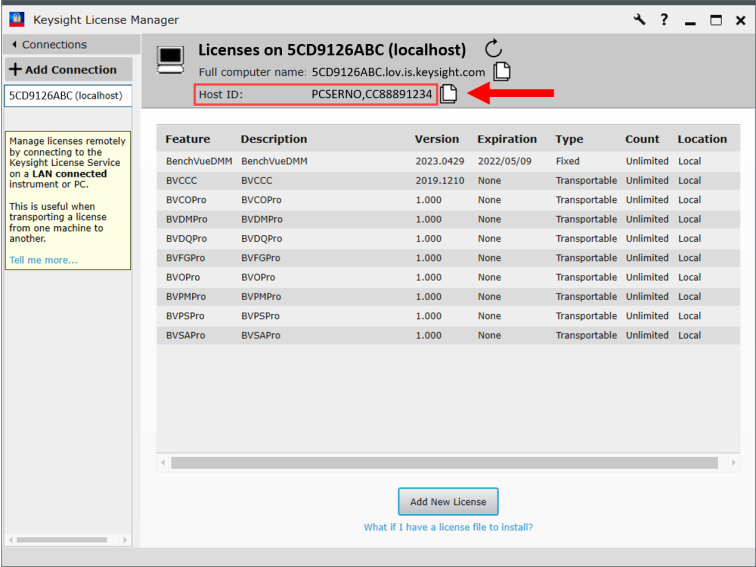This screenshot has height=567, width=756.
Task: Click the license table scrollbar left arrow
Action: pyautogui.click(x=163, y=463)
